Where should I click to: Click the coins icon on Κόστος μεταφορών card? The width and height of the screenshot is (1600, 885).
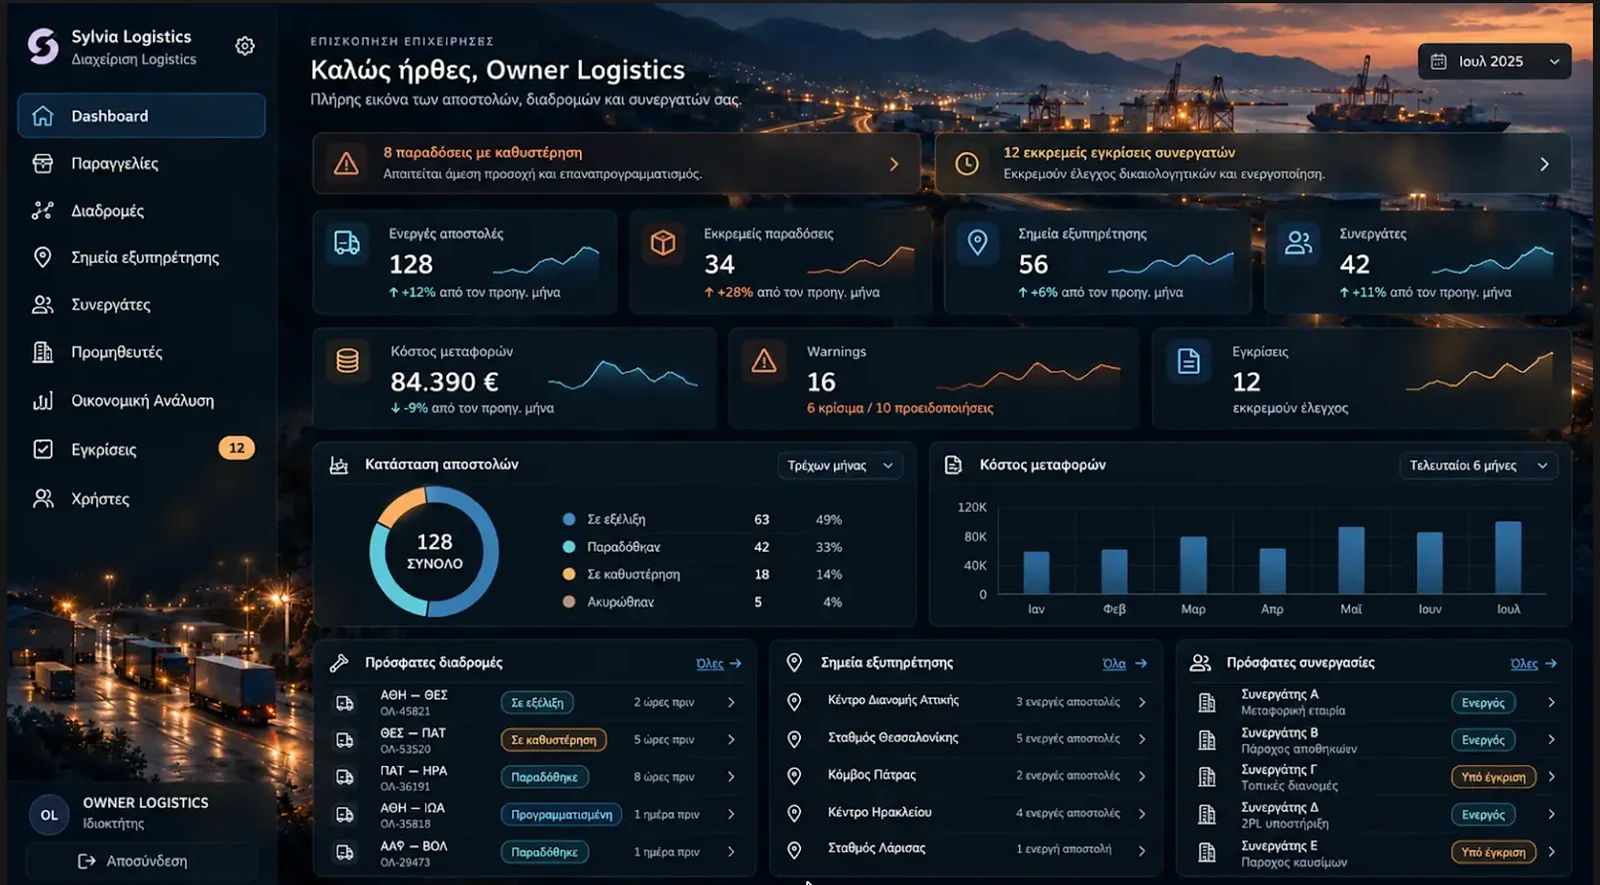[347, 361]
